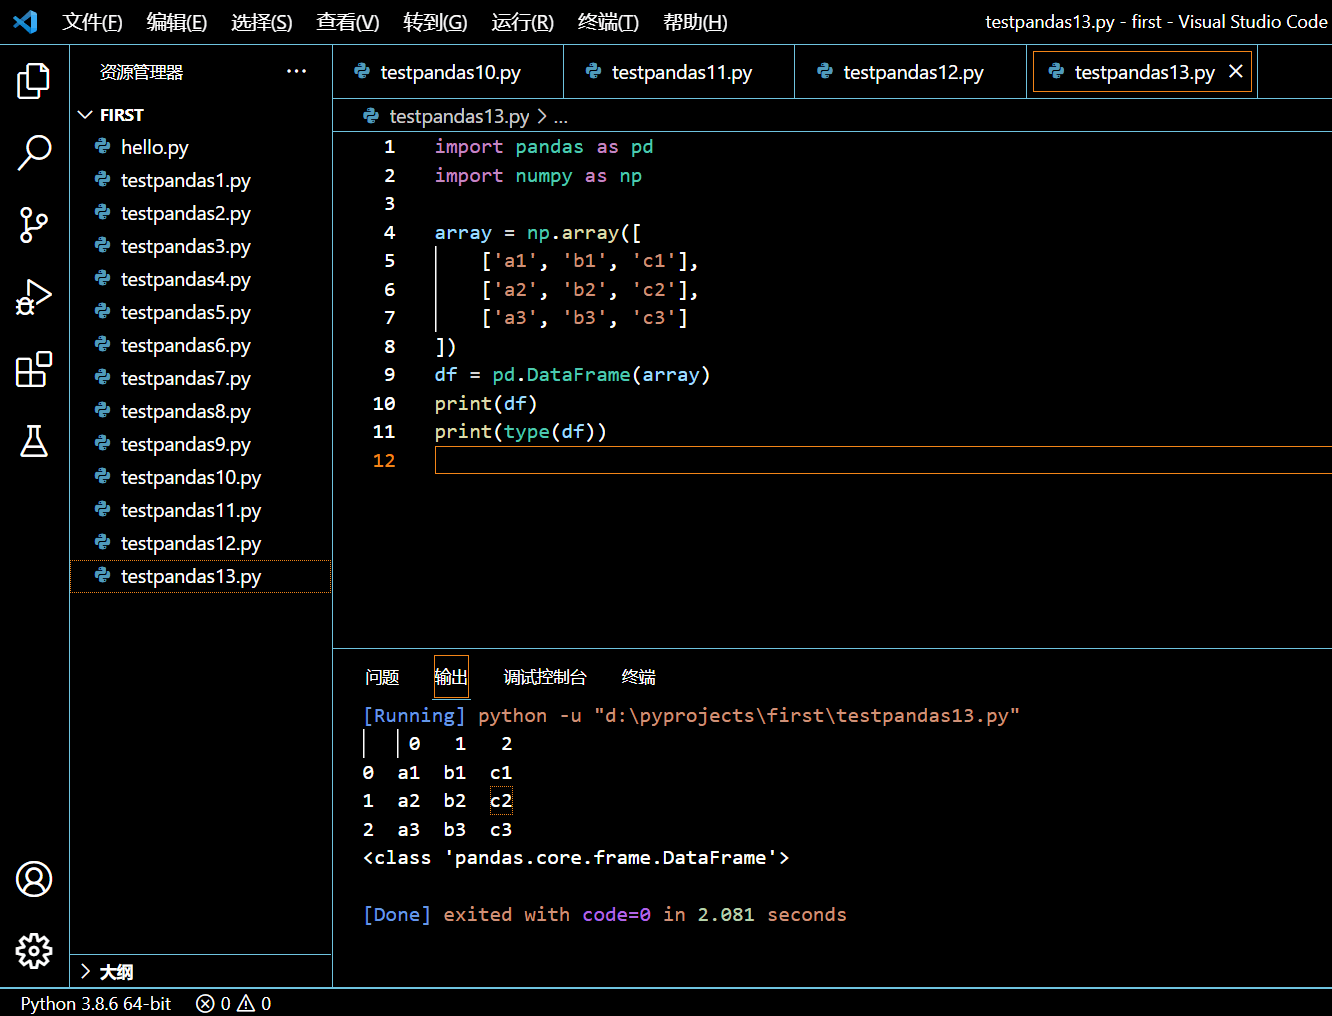Open testpandas10.py in the explorer list
1332x1016 pixels.
pyautogui.click(x=200, y=477)
